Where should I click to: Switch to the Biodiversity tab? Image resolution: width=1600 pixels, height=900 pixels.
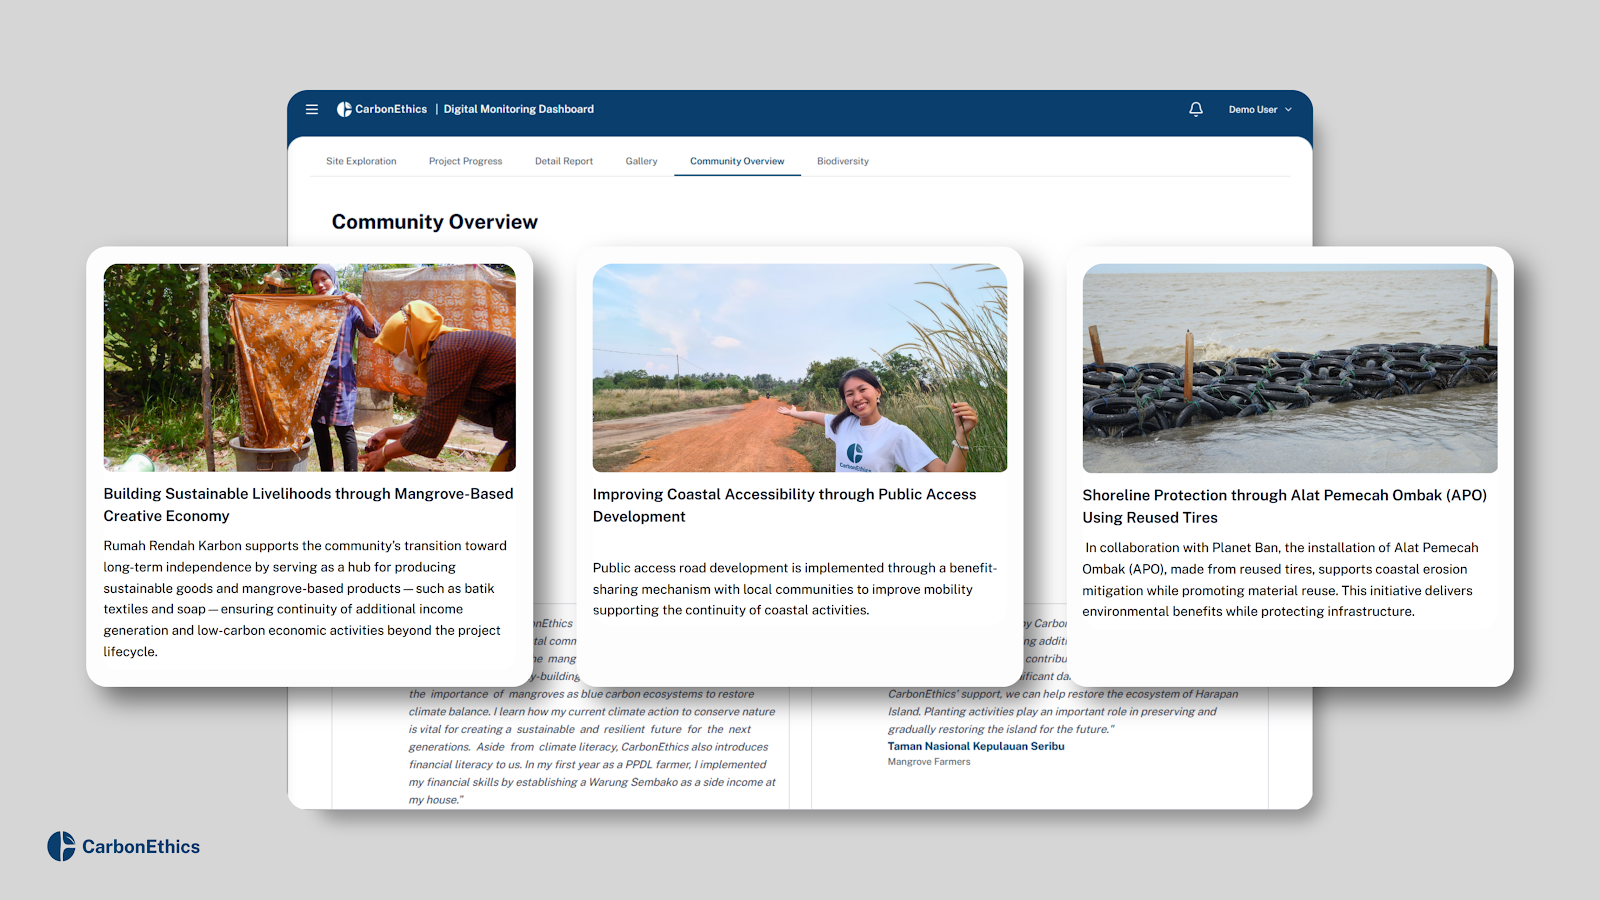(843, 161)
